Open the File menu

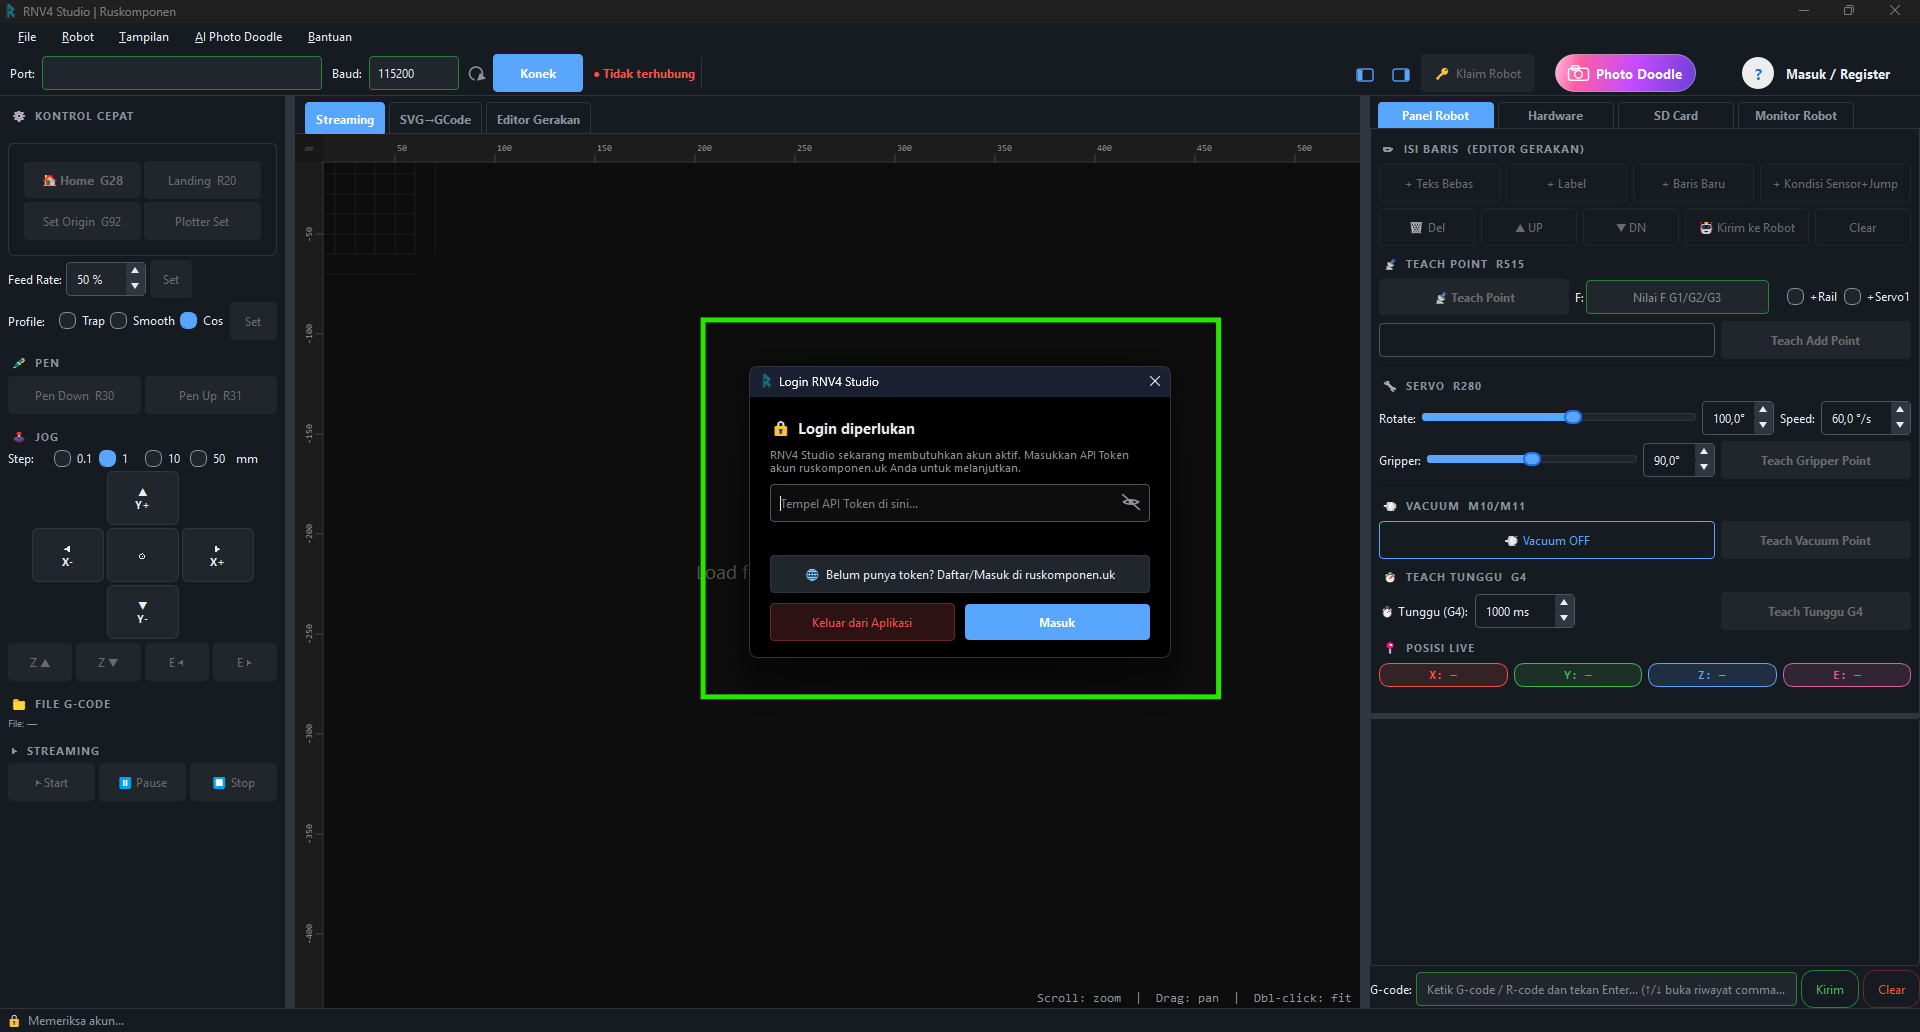[27, 37]
